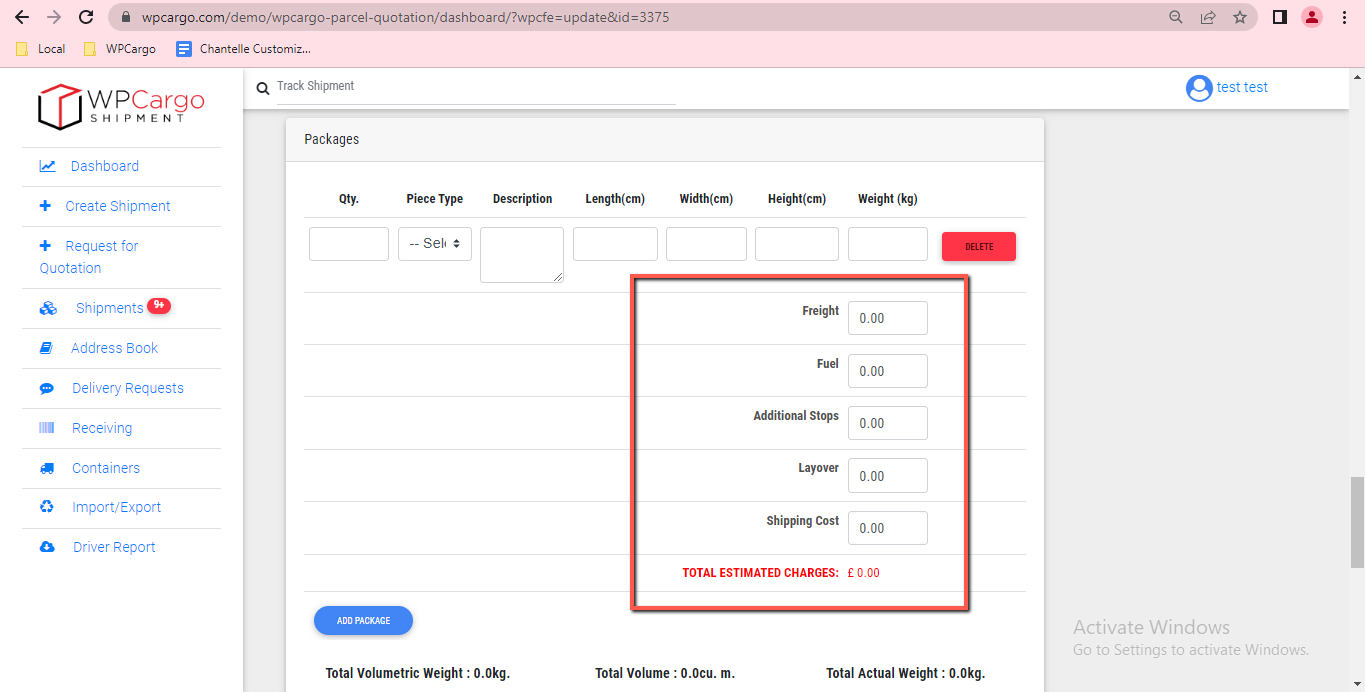The width and height of the screenshot is (1365, 692).
Task: Click the test test username link
Action: (x=1242, y=87)
